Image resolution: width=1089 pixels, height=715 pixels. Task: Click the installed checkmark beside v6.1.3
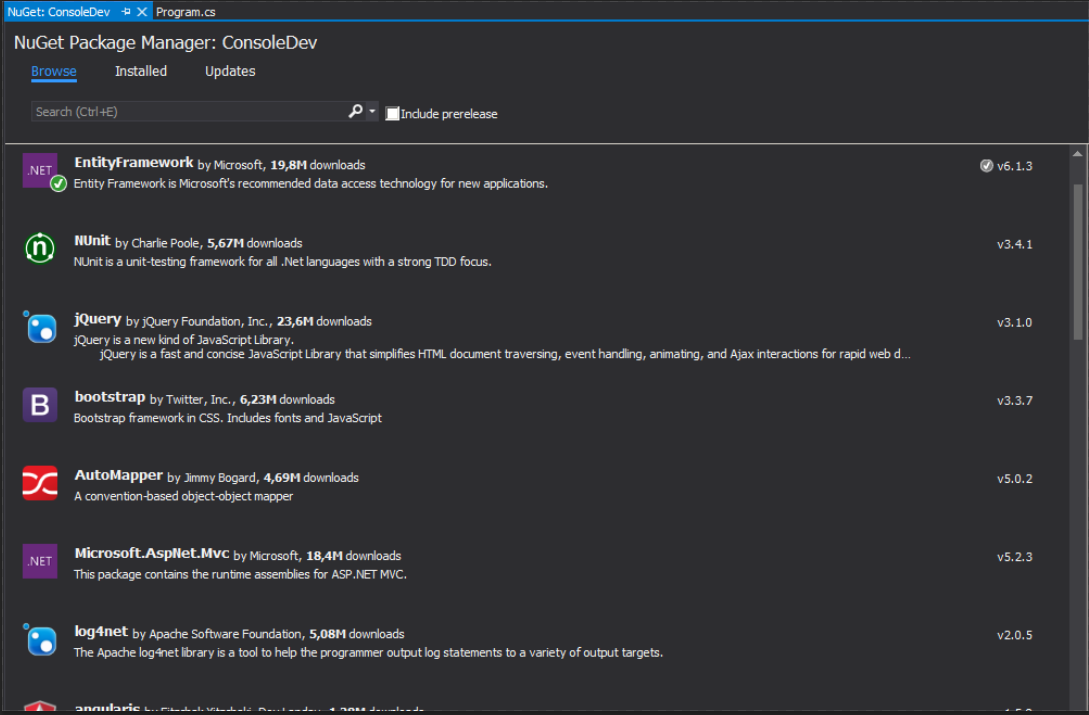986,165
